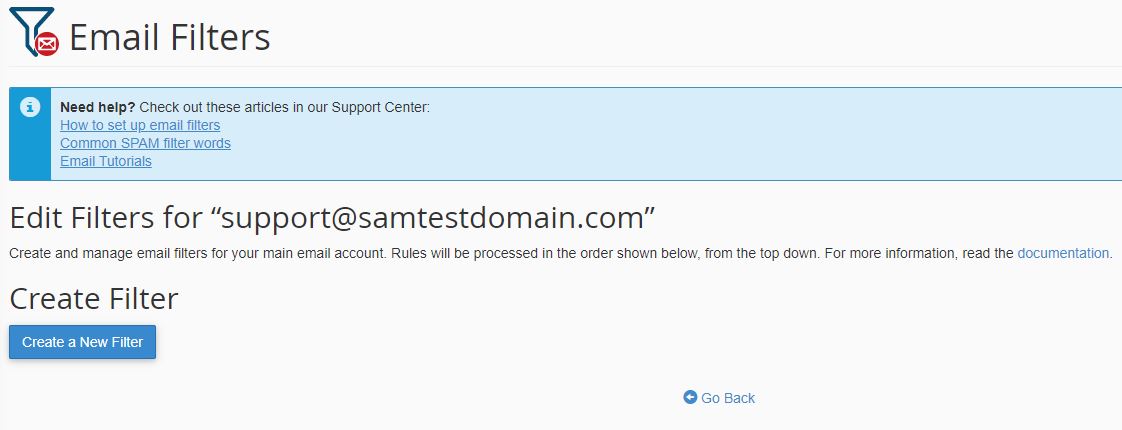Viewport: 1122px width, 430px height.
Task: Click the "Email Filters" page title
Action: click(x=170, y=38)
